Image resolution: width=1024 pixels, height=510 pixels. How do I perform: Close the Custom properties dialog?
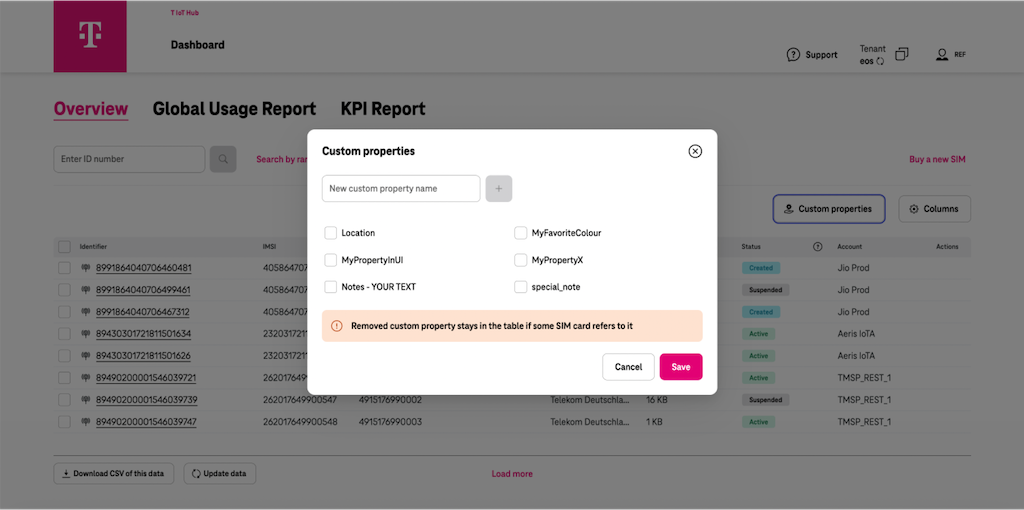pos(695,151)
